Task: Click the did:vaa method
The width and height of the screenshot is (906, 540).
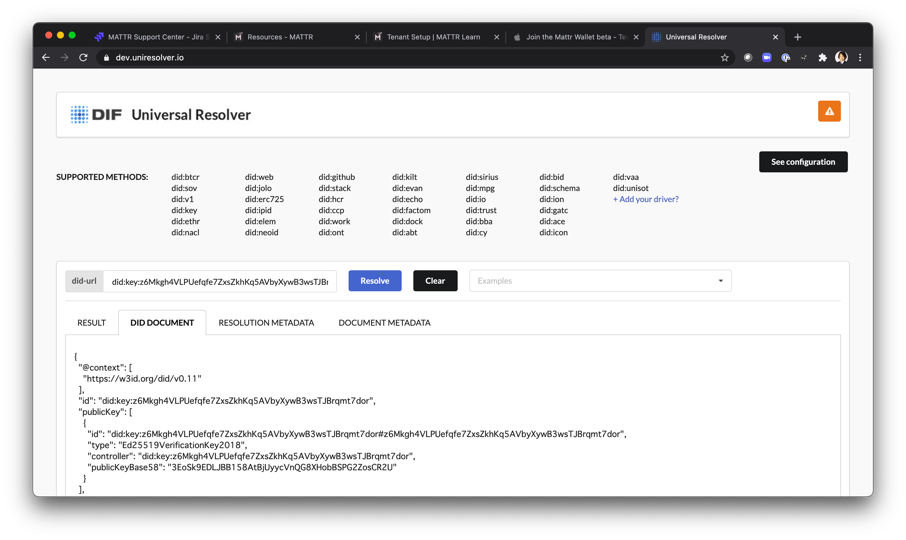Action: point(626,177)
